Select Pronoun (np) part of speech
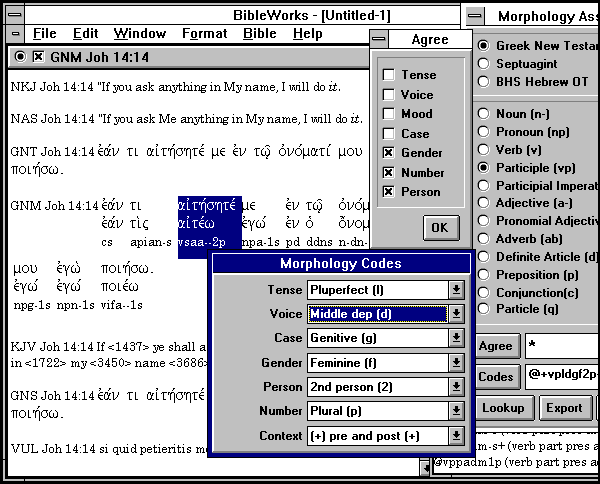The width and height of the screenshot is (600, 484). (x=484, y=132)
